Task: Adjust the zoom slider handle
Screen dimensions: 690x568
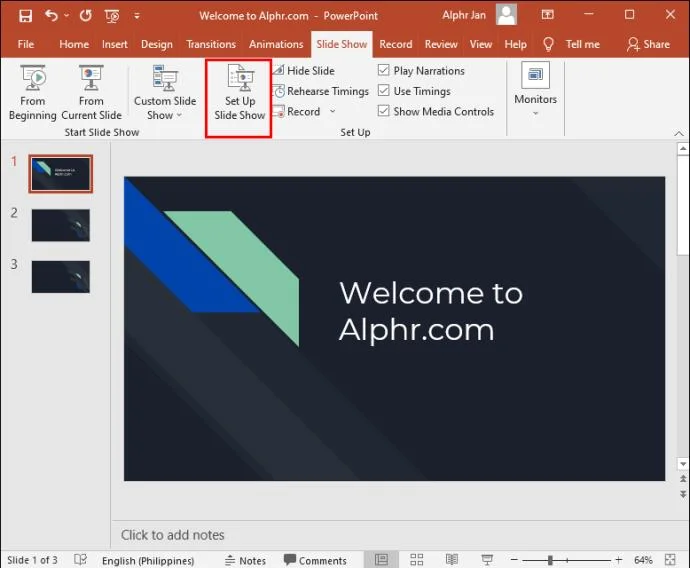Action: (550, 560)
